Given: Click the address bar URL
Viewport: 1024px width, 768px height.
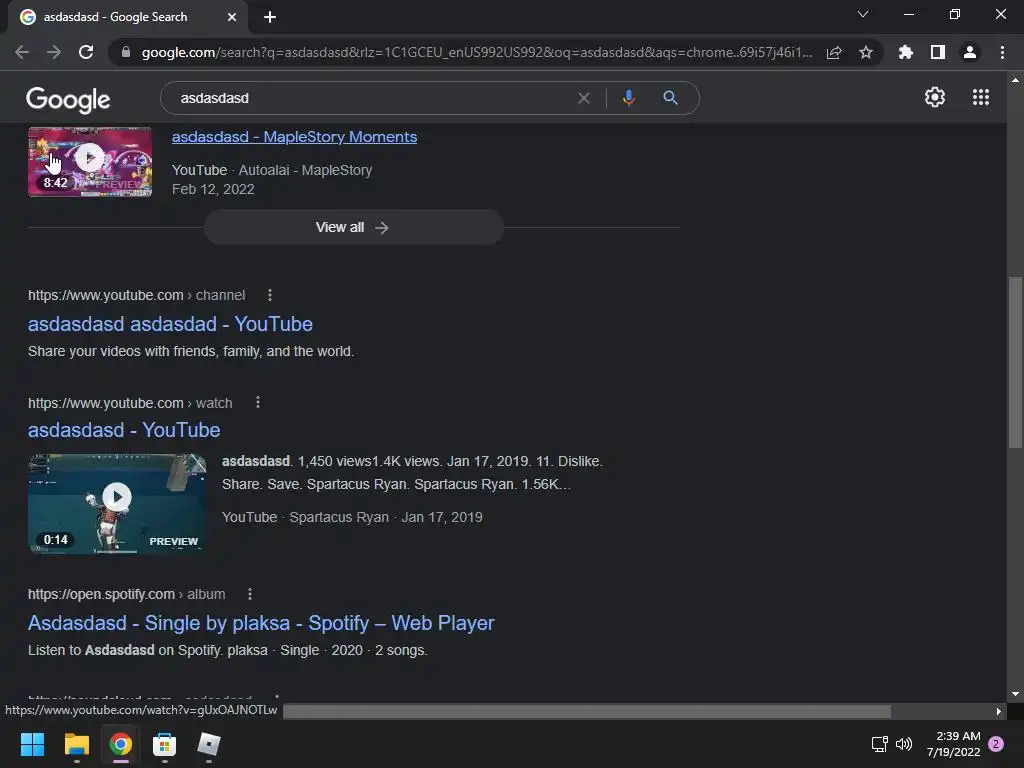Looking at the screenshot, I should coord(477,52).
